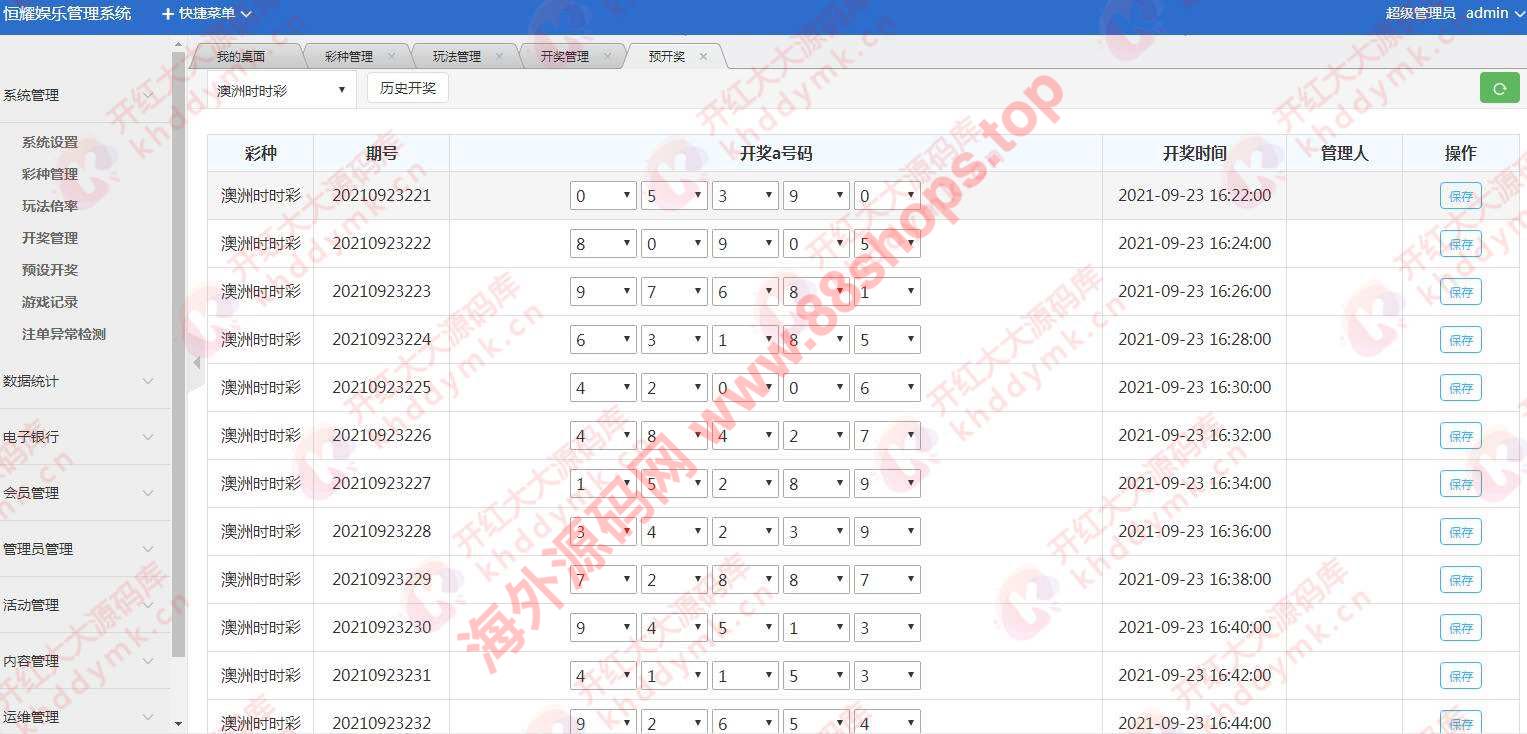Collapse the 系统管理 sidebar section
Image resolution: width=1527 pixels, height=734 pixels.
click(78, 95)
